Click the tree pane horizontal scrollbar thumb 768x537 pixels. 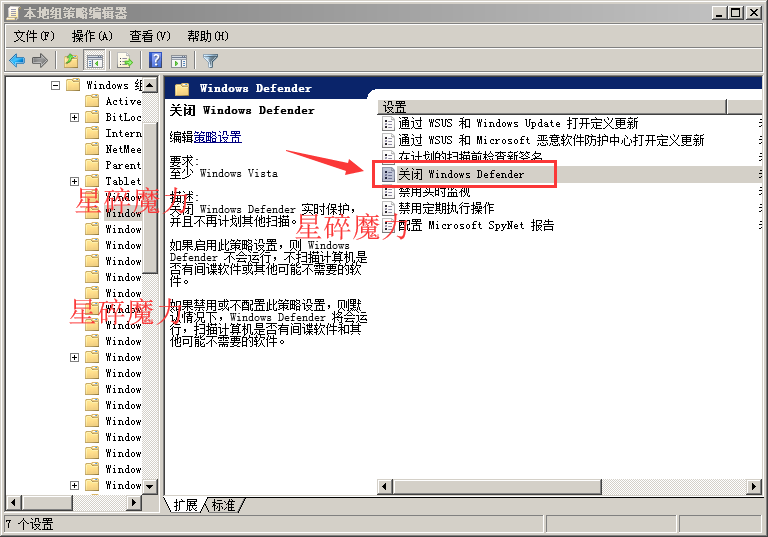(x=46, y=502)
